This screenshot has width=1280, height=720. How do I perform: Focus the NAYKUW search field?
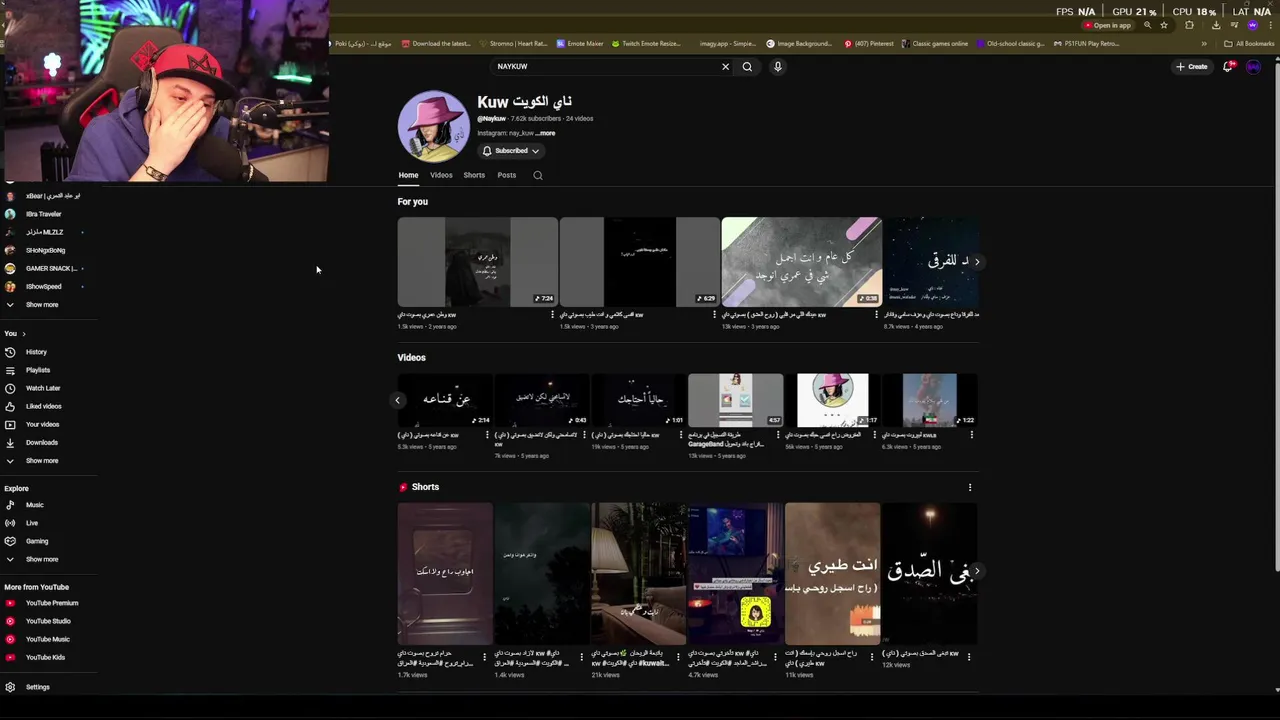(605, 67)
